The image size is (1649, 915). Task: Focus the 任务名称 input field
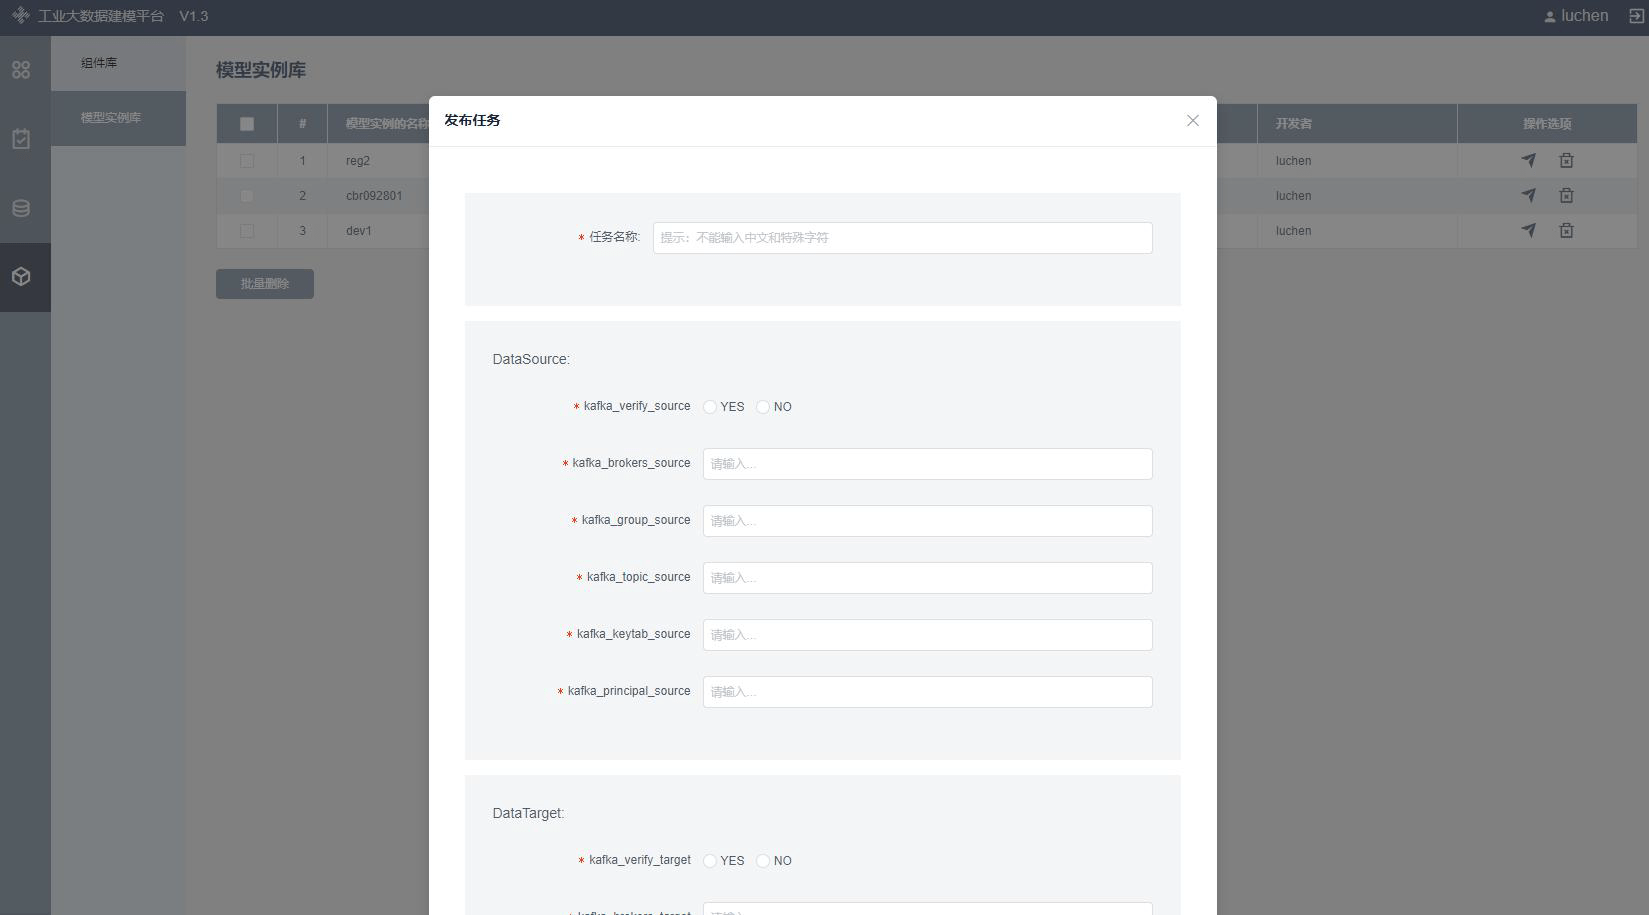click(902, 238)
